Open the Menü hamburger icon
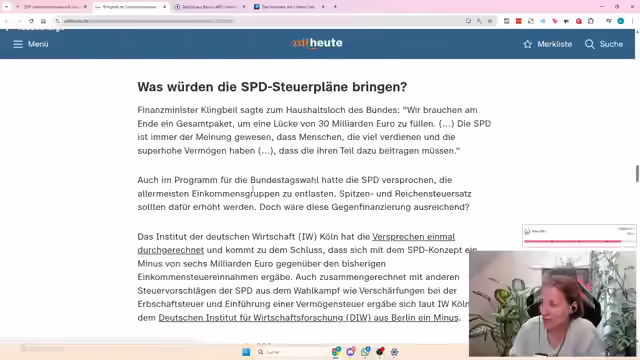Screen dimensions: 640x360 [x=18, y=44]
